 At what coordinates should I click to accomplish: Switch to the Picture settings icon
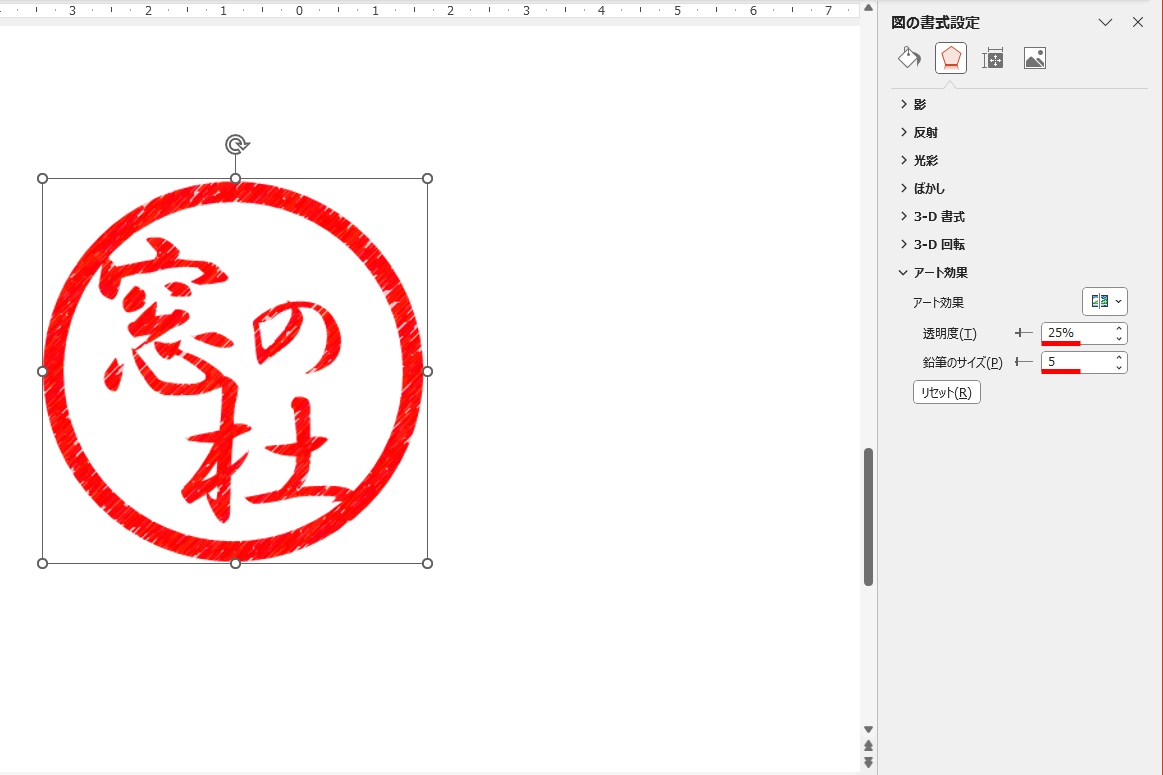click(x=1034, y=58)
